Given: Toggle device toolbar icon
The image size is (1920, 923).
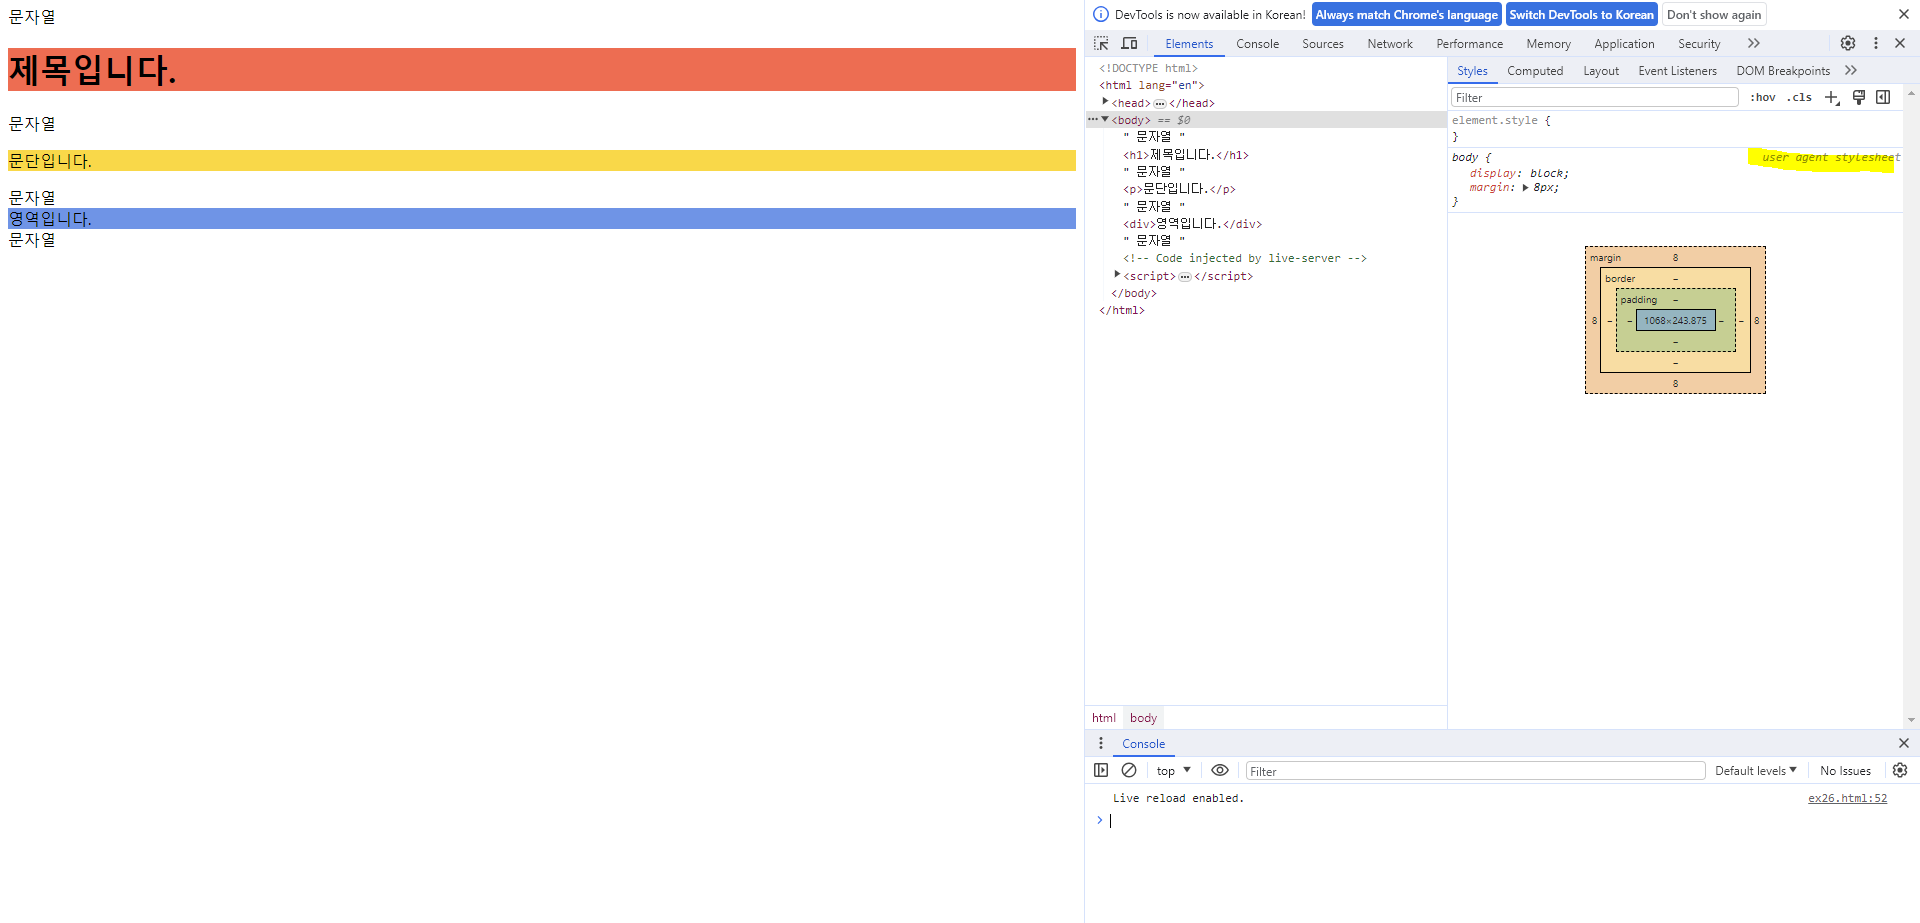Looking at the screenshot, I should coord(1129,43).
